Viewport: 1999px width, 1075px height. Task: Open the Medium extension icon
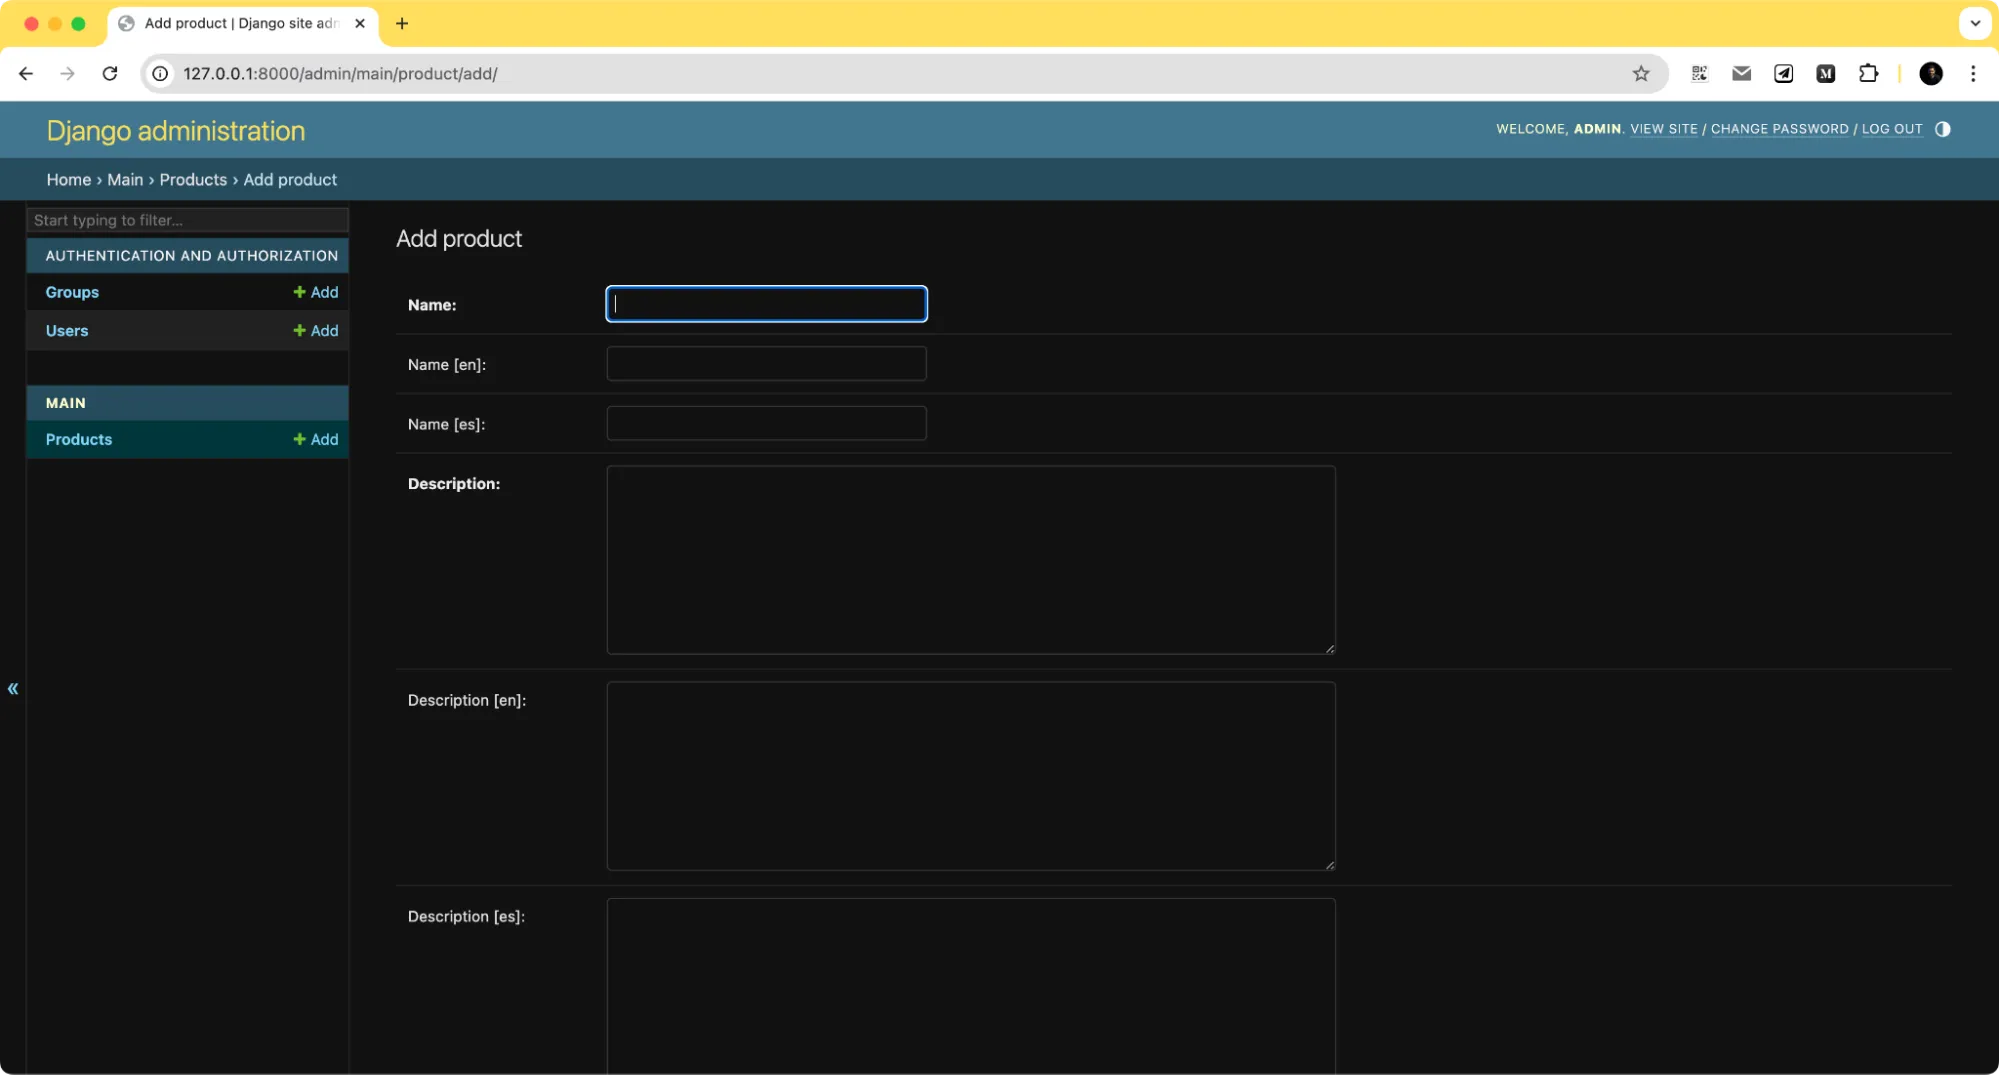[x=1826, y=73]
